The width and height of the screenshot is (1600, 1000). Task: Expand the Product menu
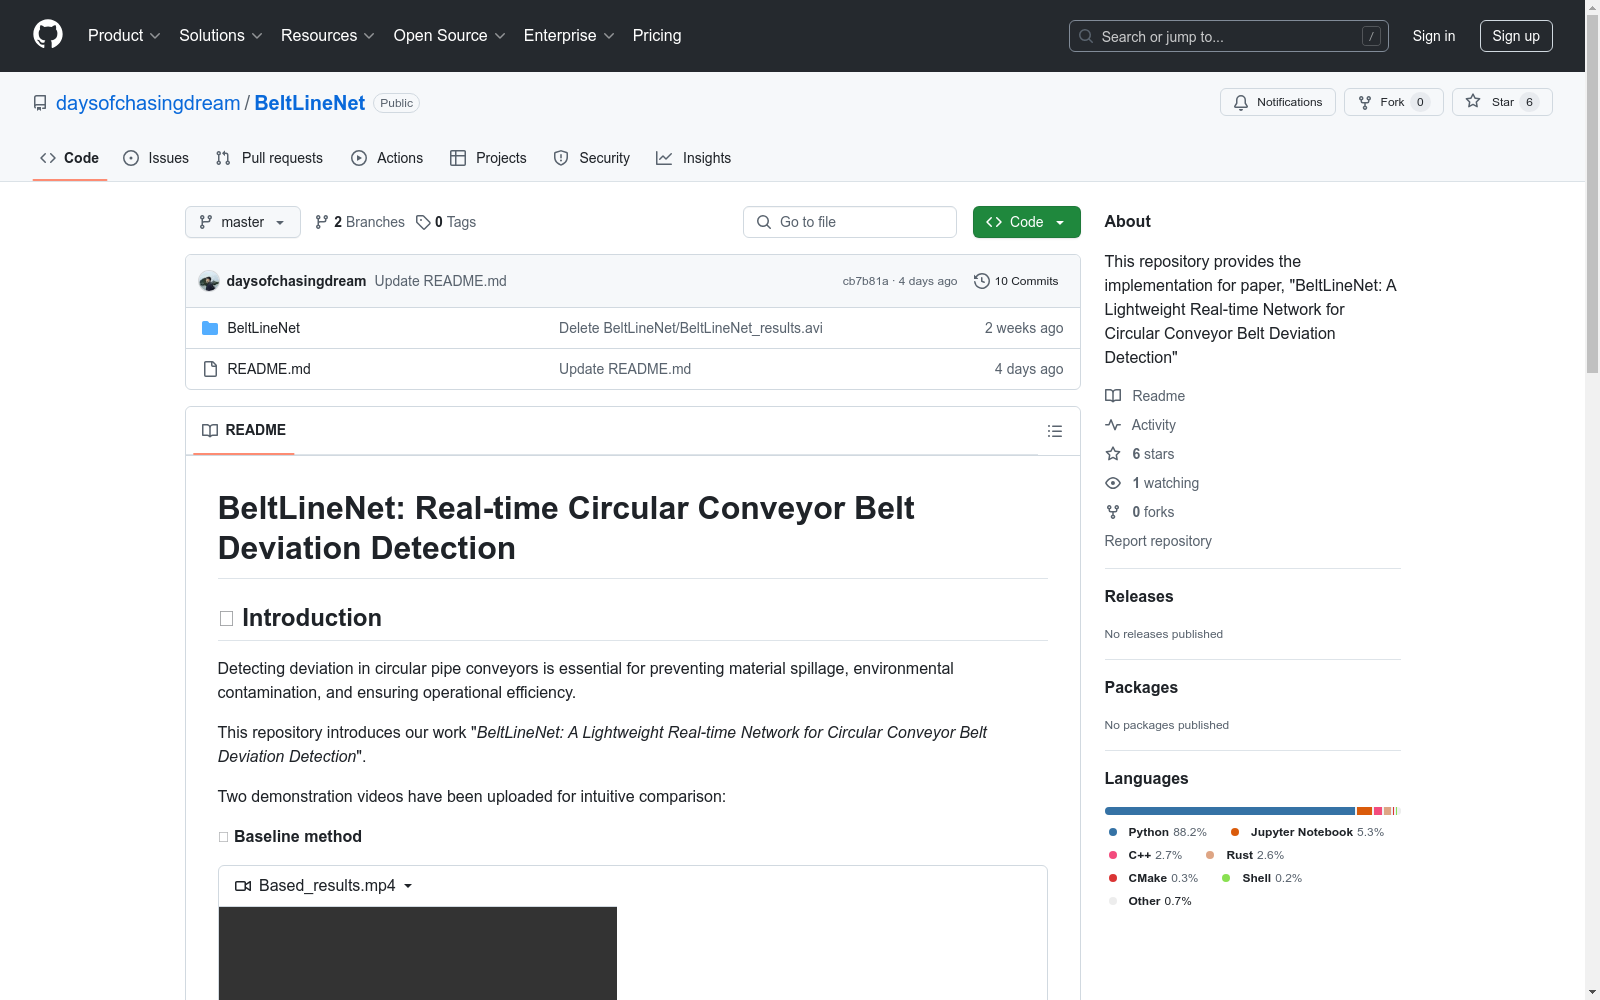click(124, 36)
